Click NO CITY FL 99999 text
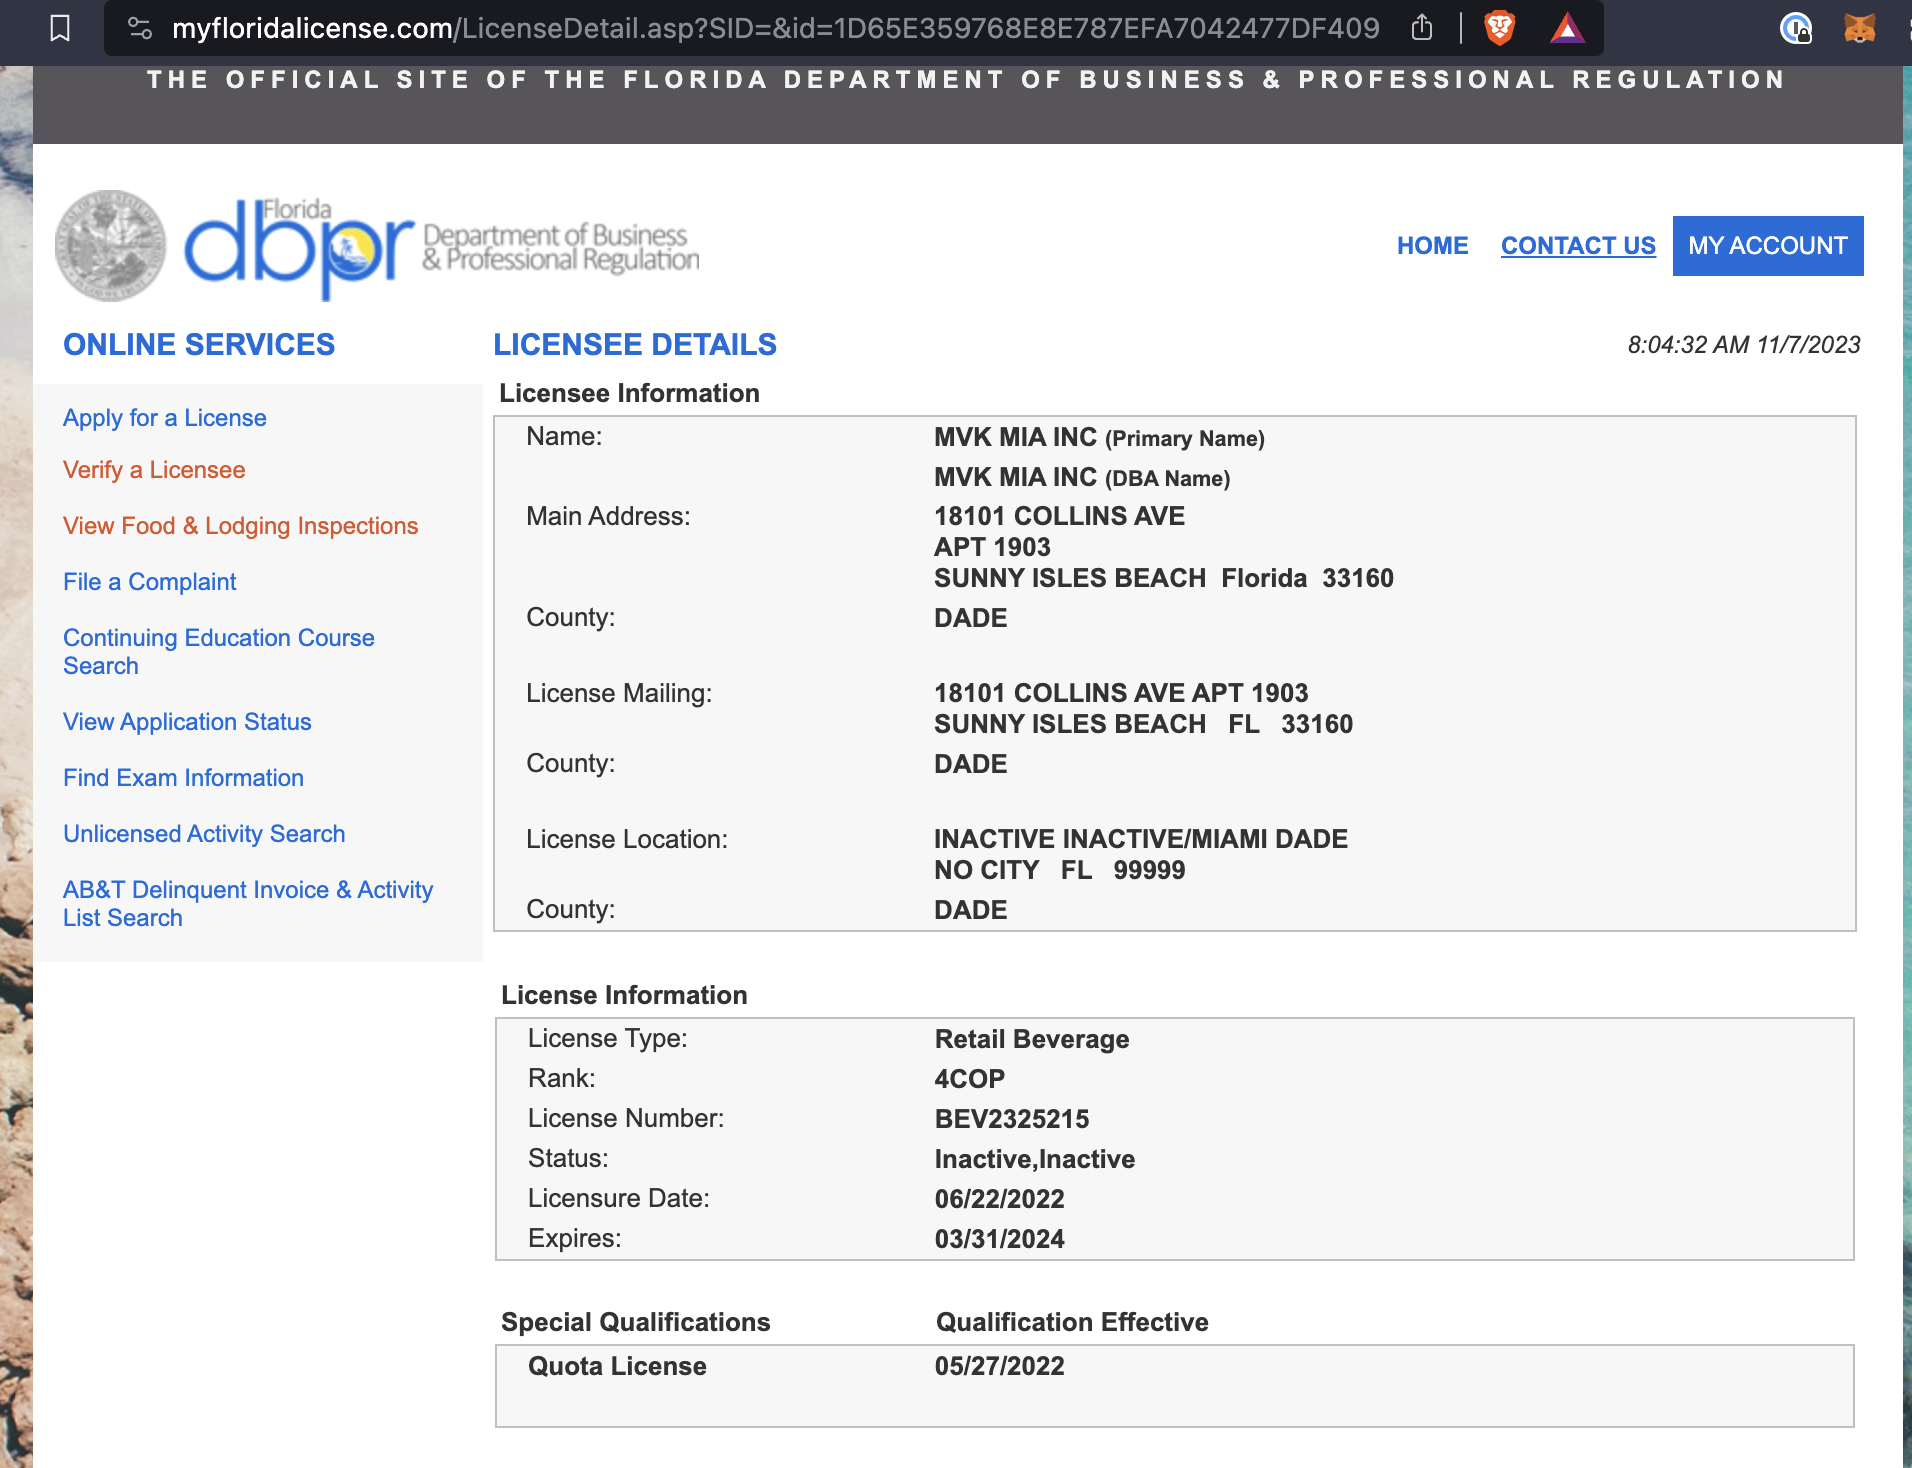 tap(1059, 870)
